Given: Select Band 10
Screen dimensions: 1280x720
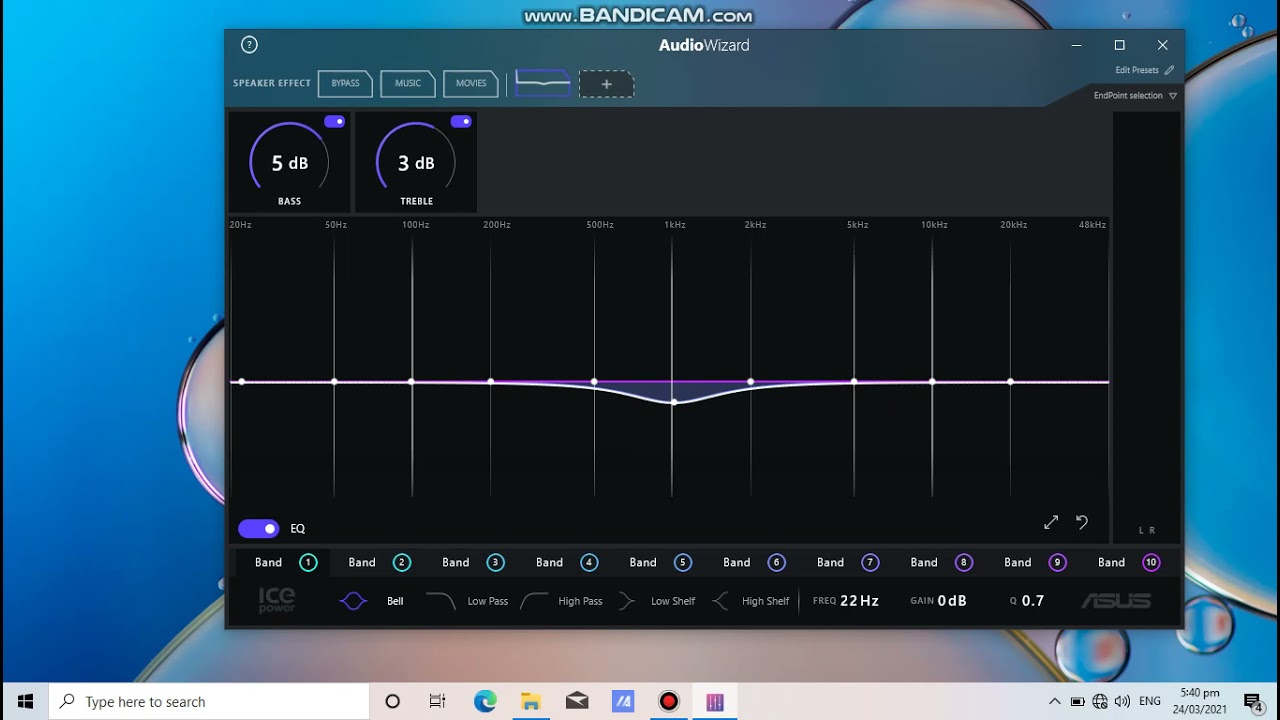Looking at the screenshot, I should point(1129,563).
